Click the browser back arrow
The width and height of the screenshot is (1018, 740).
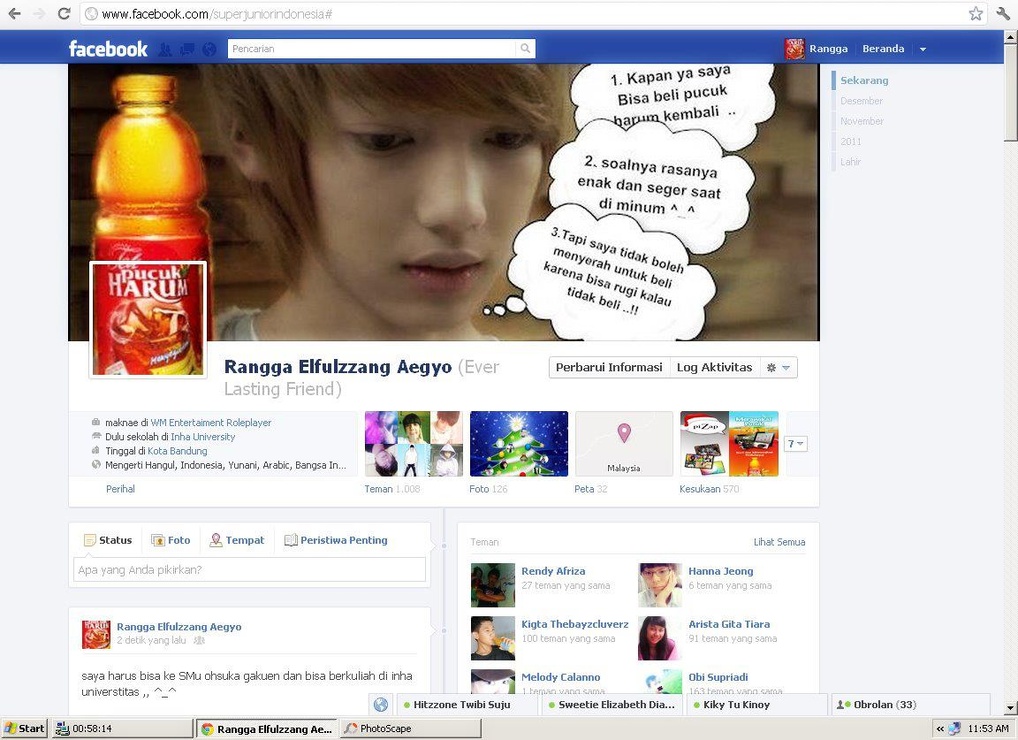(14, 14)
